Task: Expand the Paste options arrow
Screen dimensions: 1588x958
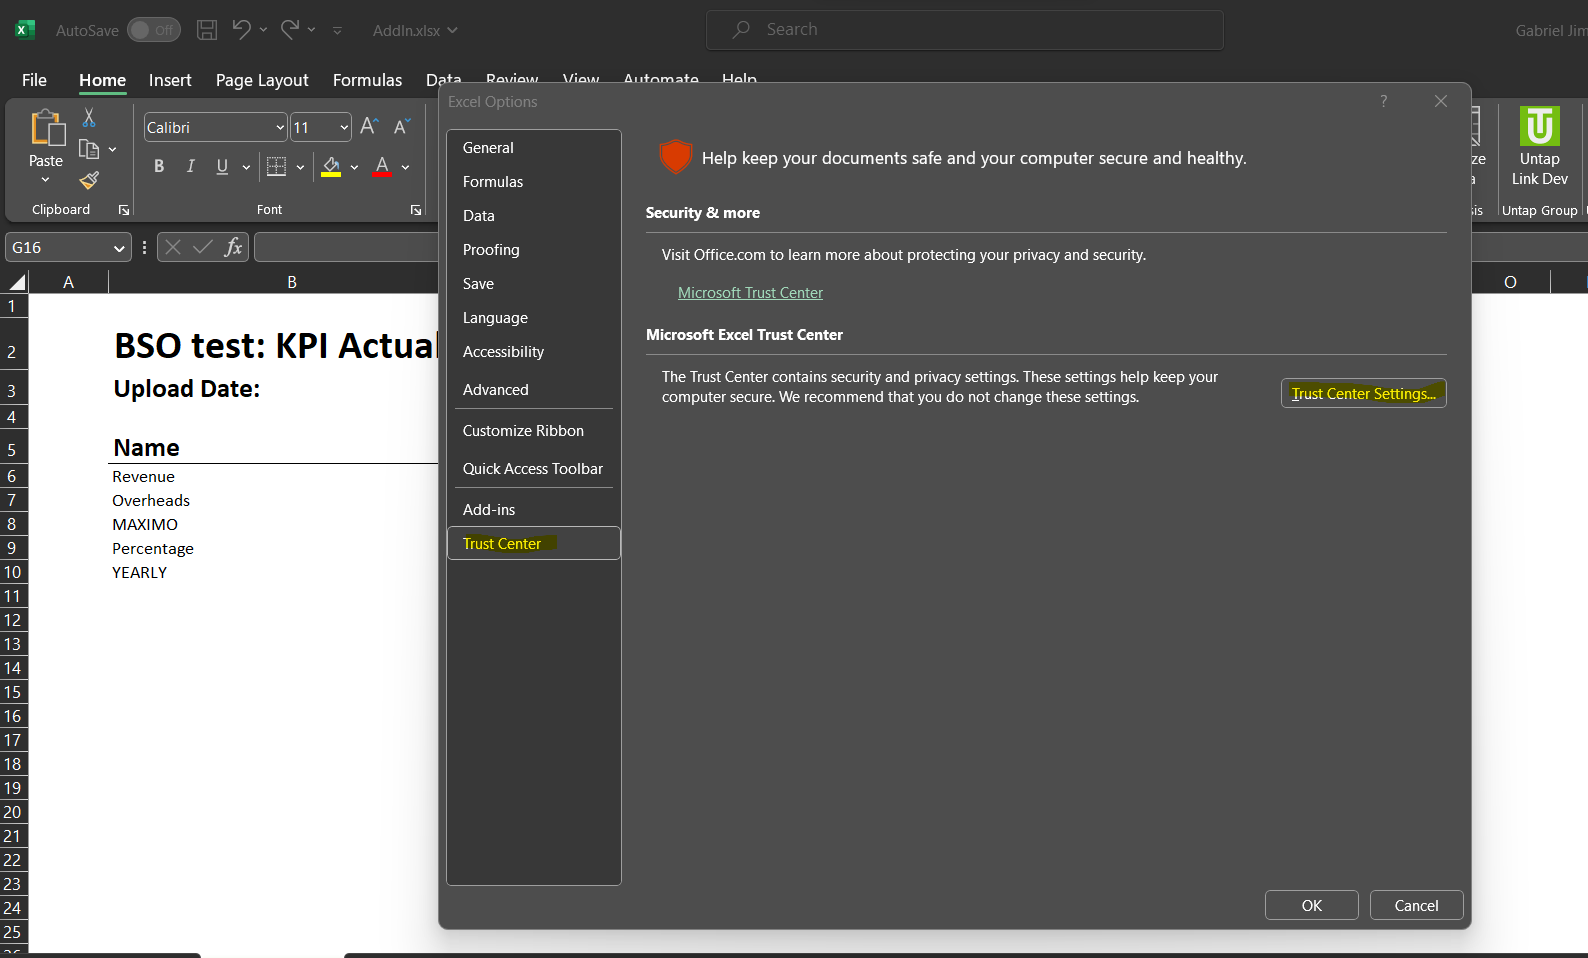Action: point(46,180)
